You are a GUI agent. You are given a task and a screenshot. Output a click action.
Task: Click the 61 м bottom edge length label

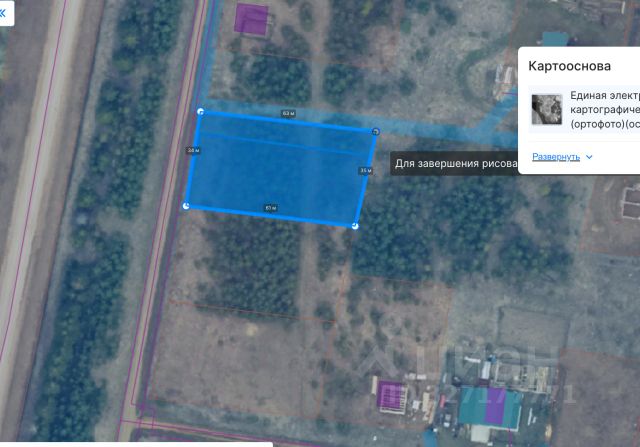tap(271, 208)
